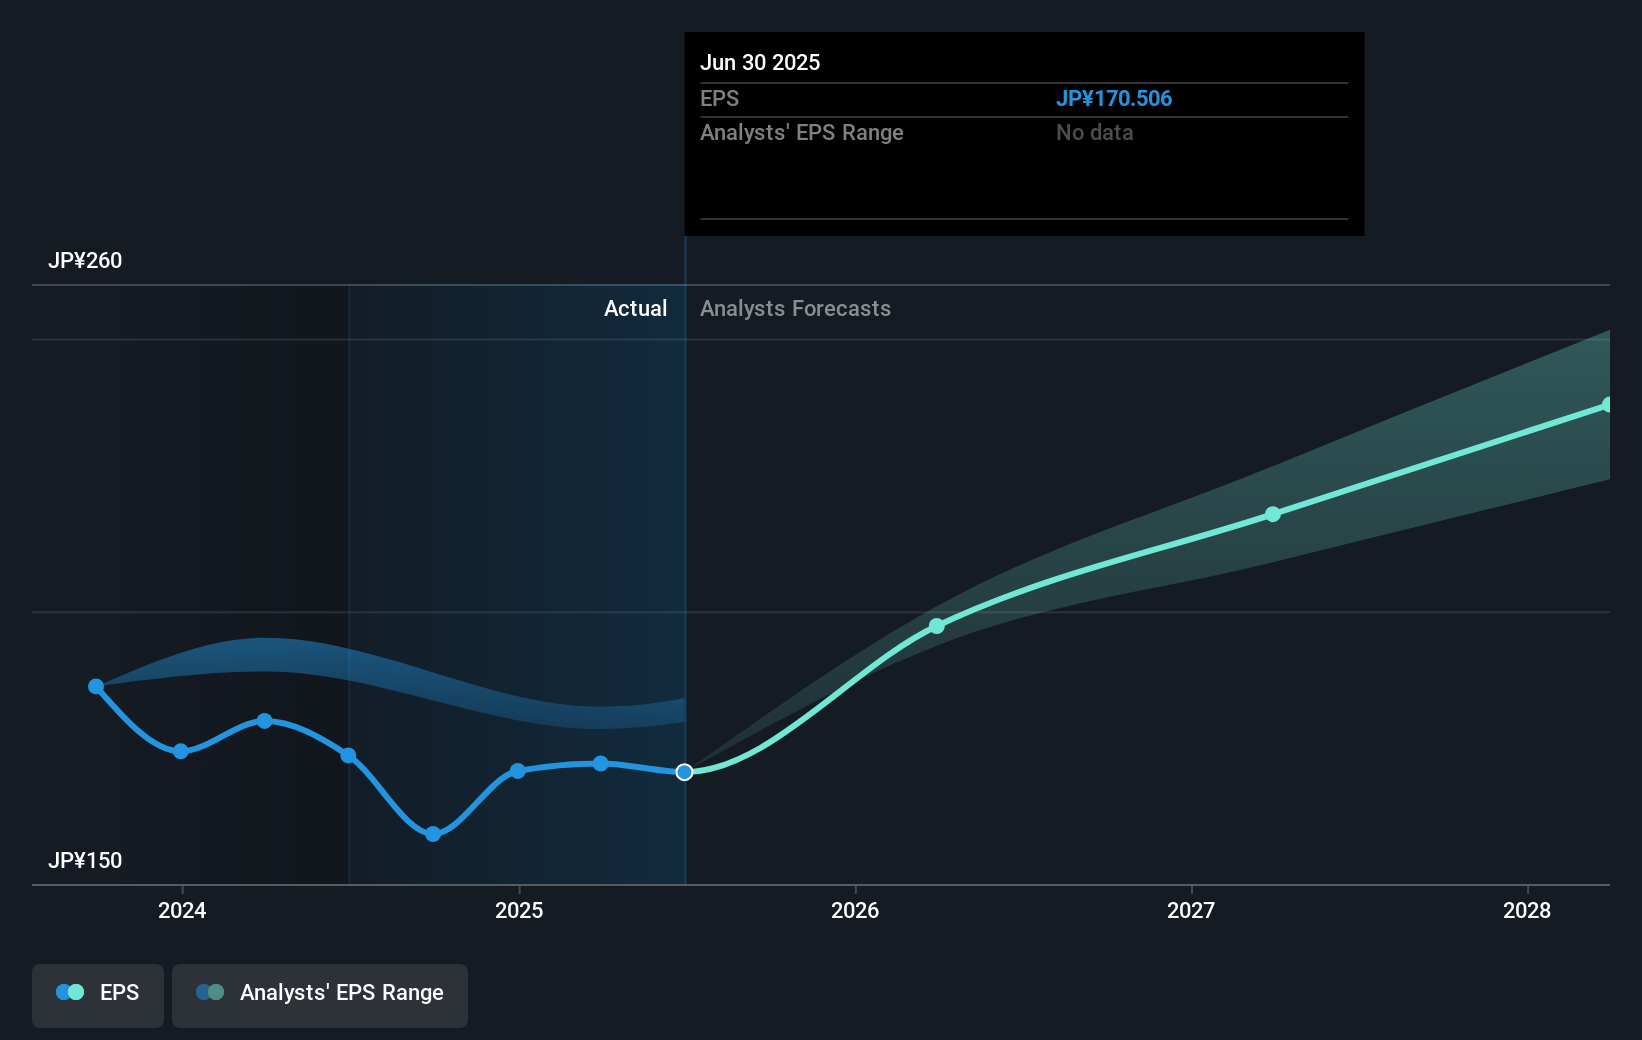Viewport: 1642px width, 1040px height.
Task: Switch to the Actual section label
Action: (x=635, y=309)
